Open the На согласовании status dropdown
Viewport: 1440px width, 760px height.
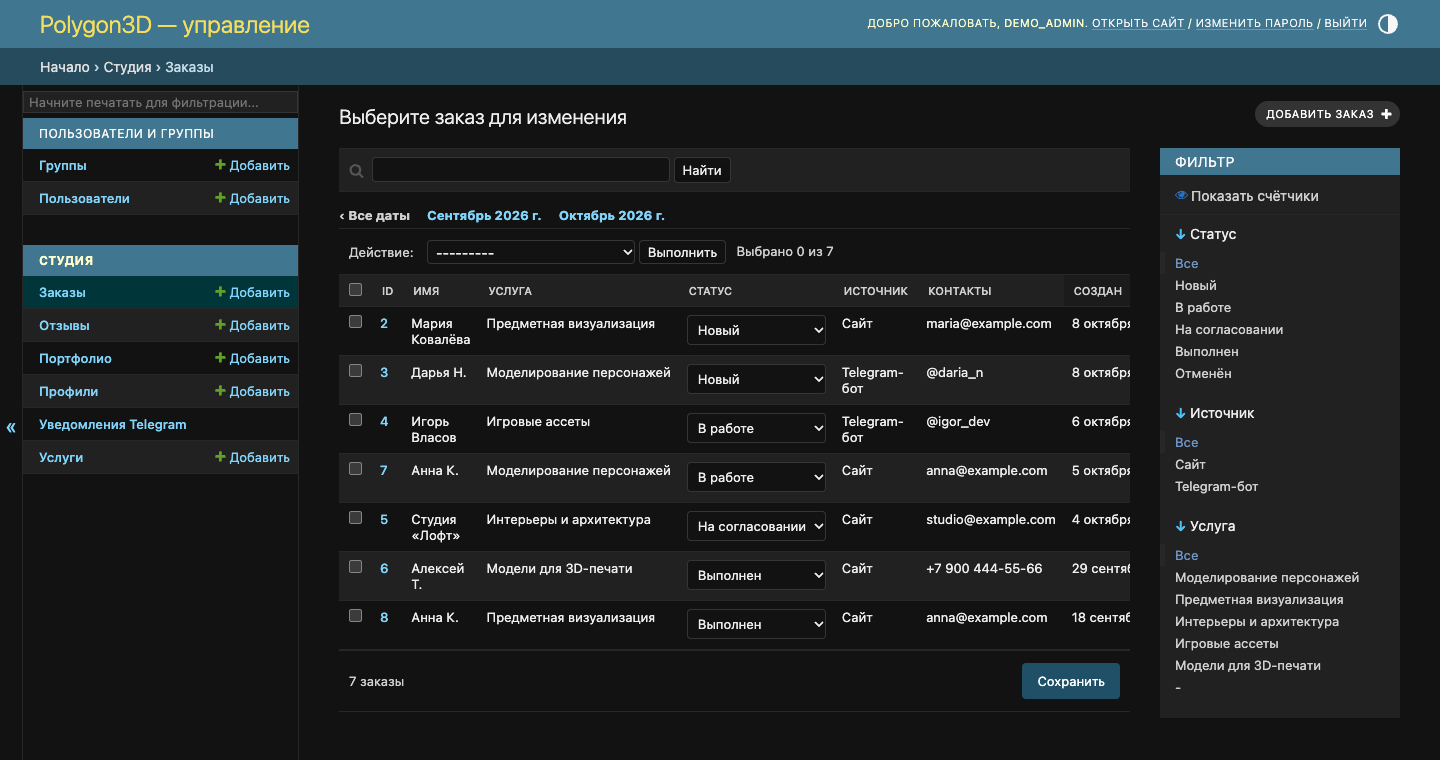[756, 526]
